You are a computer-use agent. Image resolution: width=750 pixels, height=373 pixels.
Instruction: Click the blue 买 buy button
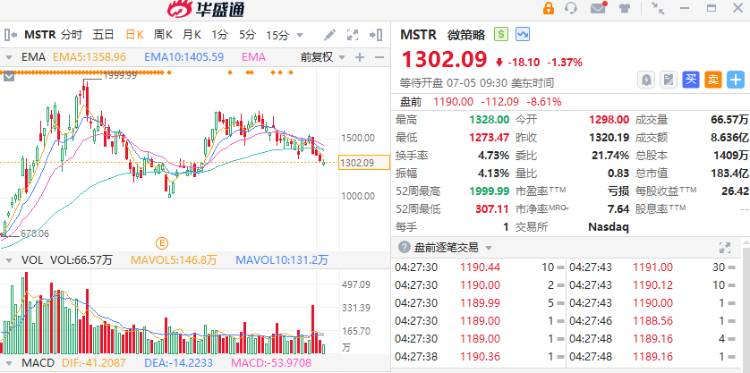click(x=691, y=80)
